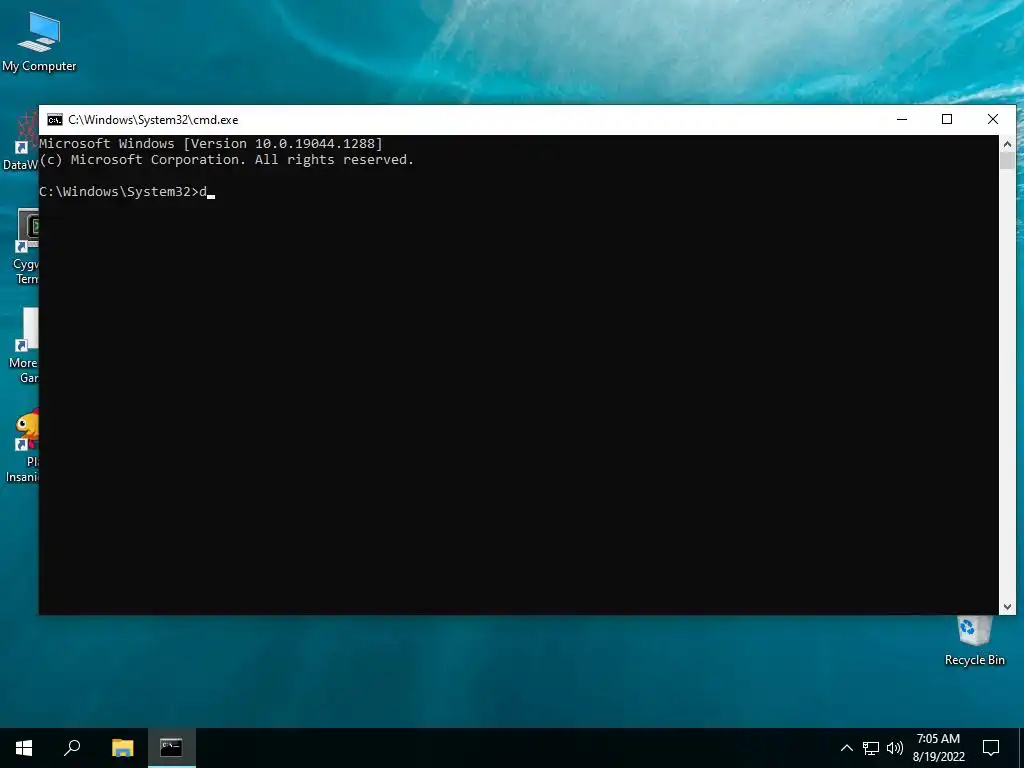Select the More Games desktop shortcut
This screenshot has width=1024, height=768.
[x=24, y=347]
